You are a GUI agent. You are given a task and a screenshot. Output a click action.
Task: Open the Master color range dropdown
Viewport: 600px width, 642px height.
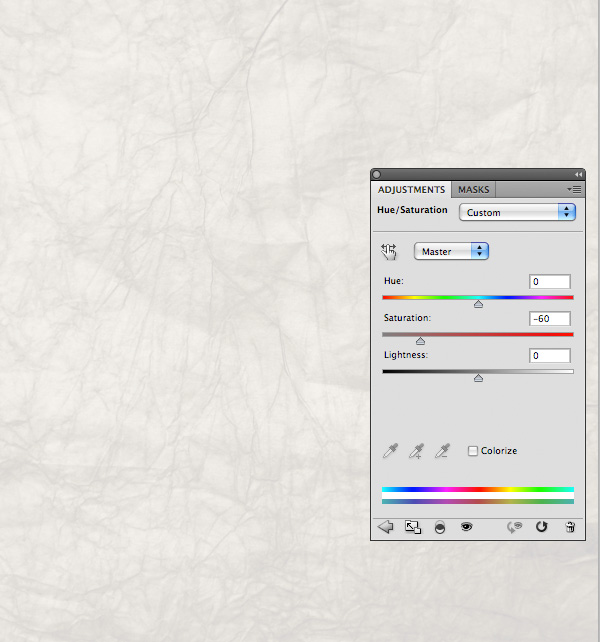pyautogui.click(x=451, y=252)
